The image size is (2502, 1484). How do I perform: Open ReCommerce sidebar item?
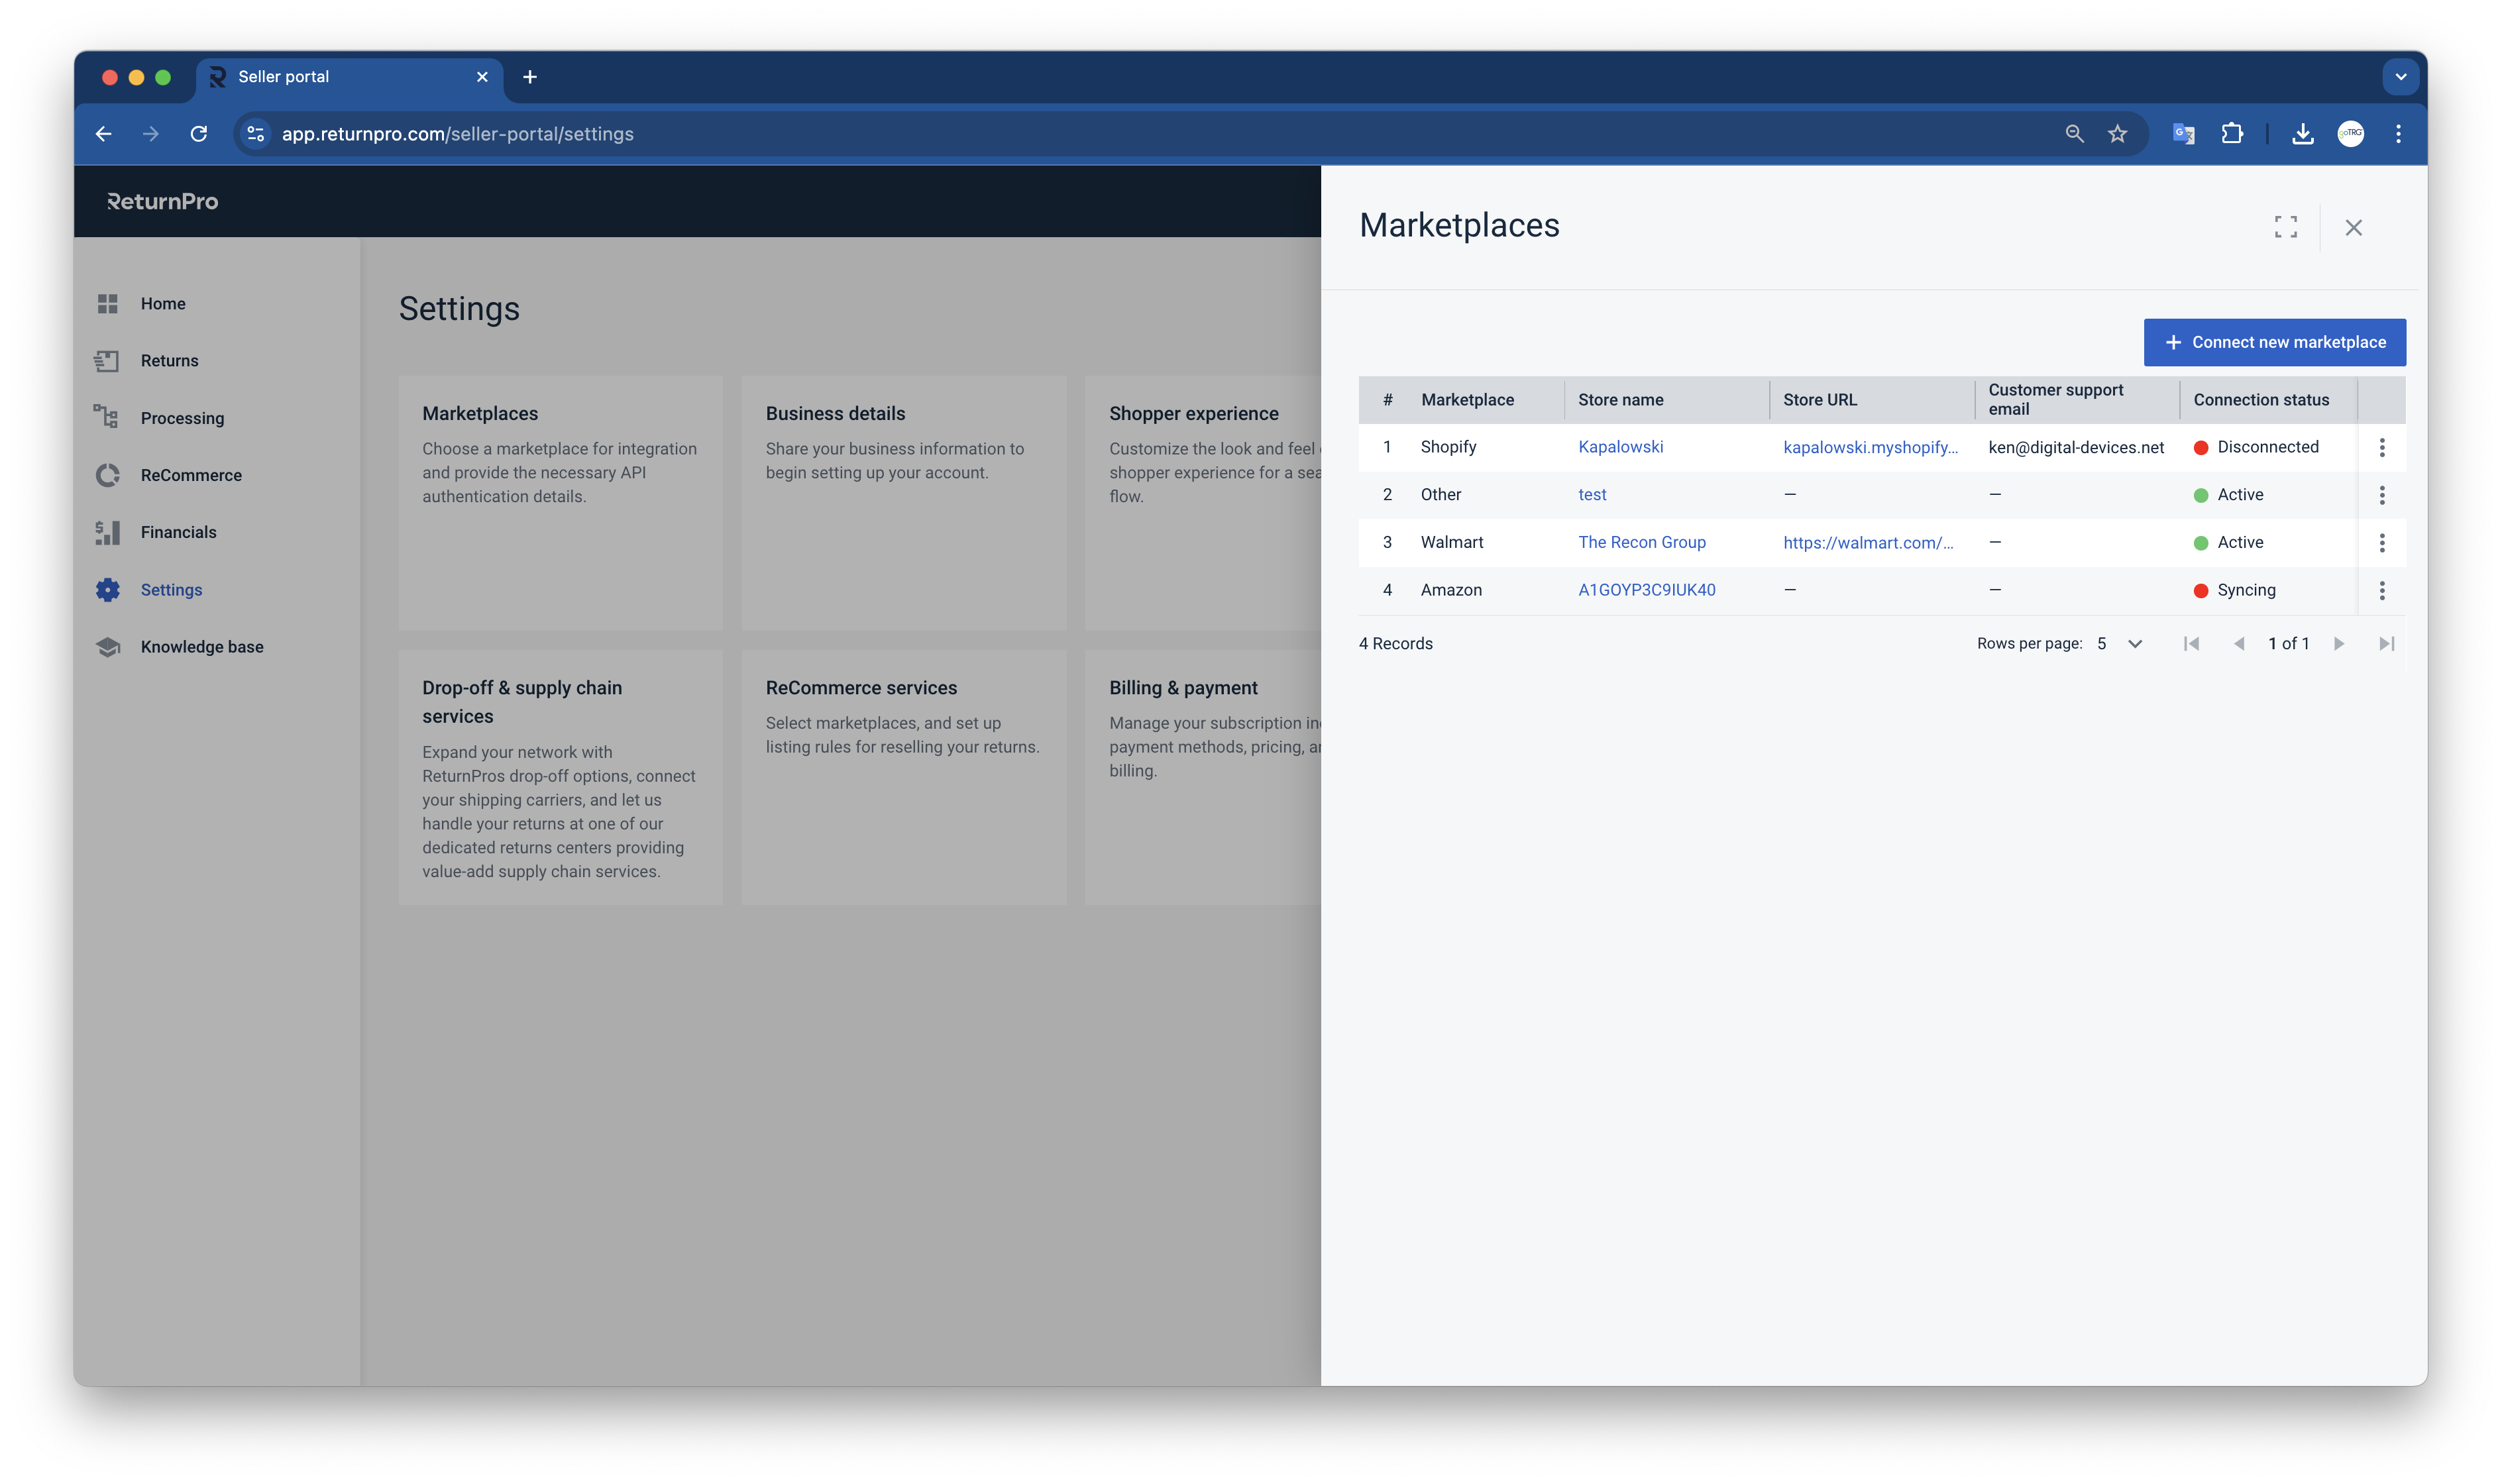(190, 475)
